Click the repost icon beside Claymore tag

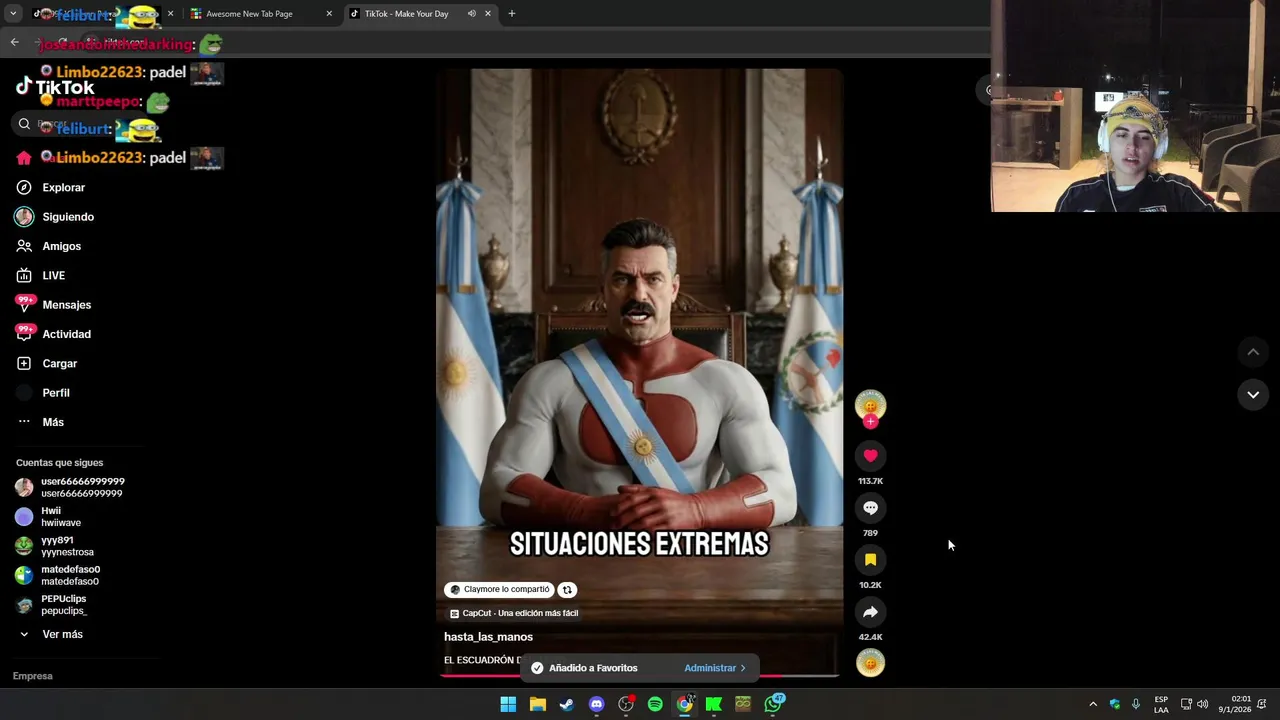567,590
